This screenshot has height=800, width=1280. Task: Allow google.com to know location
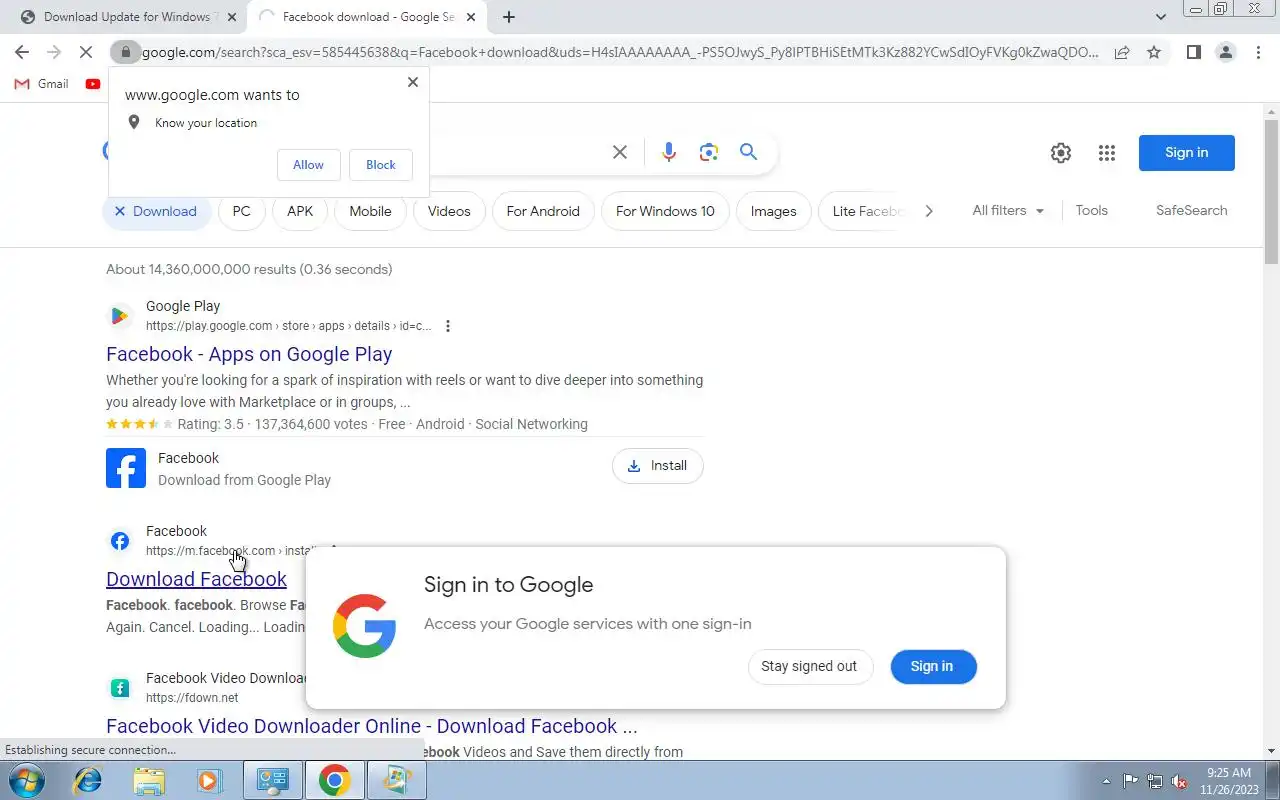click(x=308, y=165)
